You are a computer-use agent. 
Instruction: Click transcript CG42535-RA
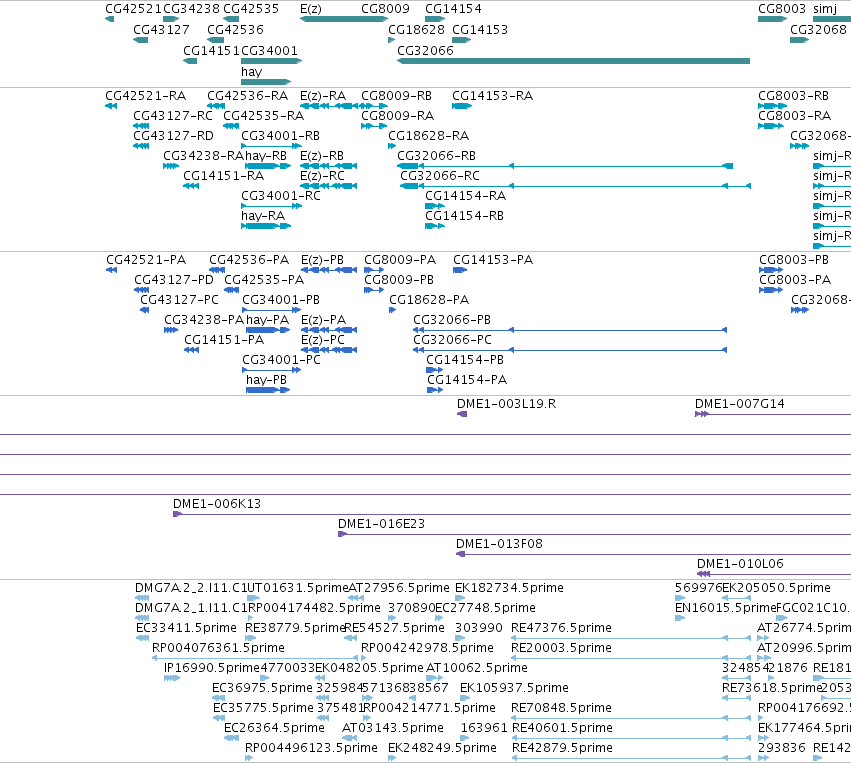[x=264, y=116]
